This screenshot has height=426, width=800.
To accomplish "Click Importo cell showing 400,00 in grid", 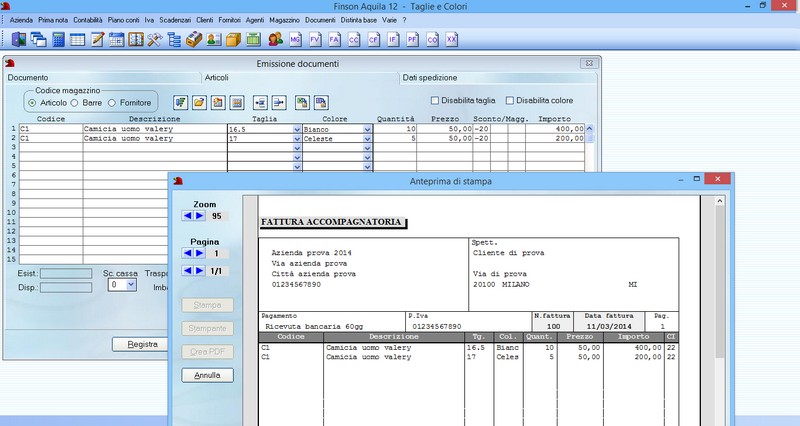I will [555, 130].
